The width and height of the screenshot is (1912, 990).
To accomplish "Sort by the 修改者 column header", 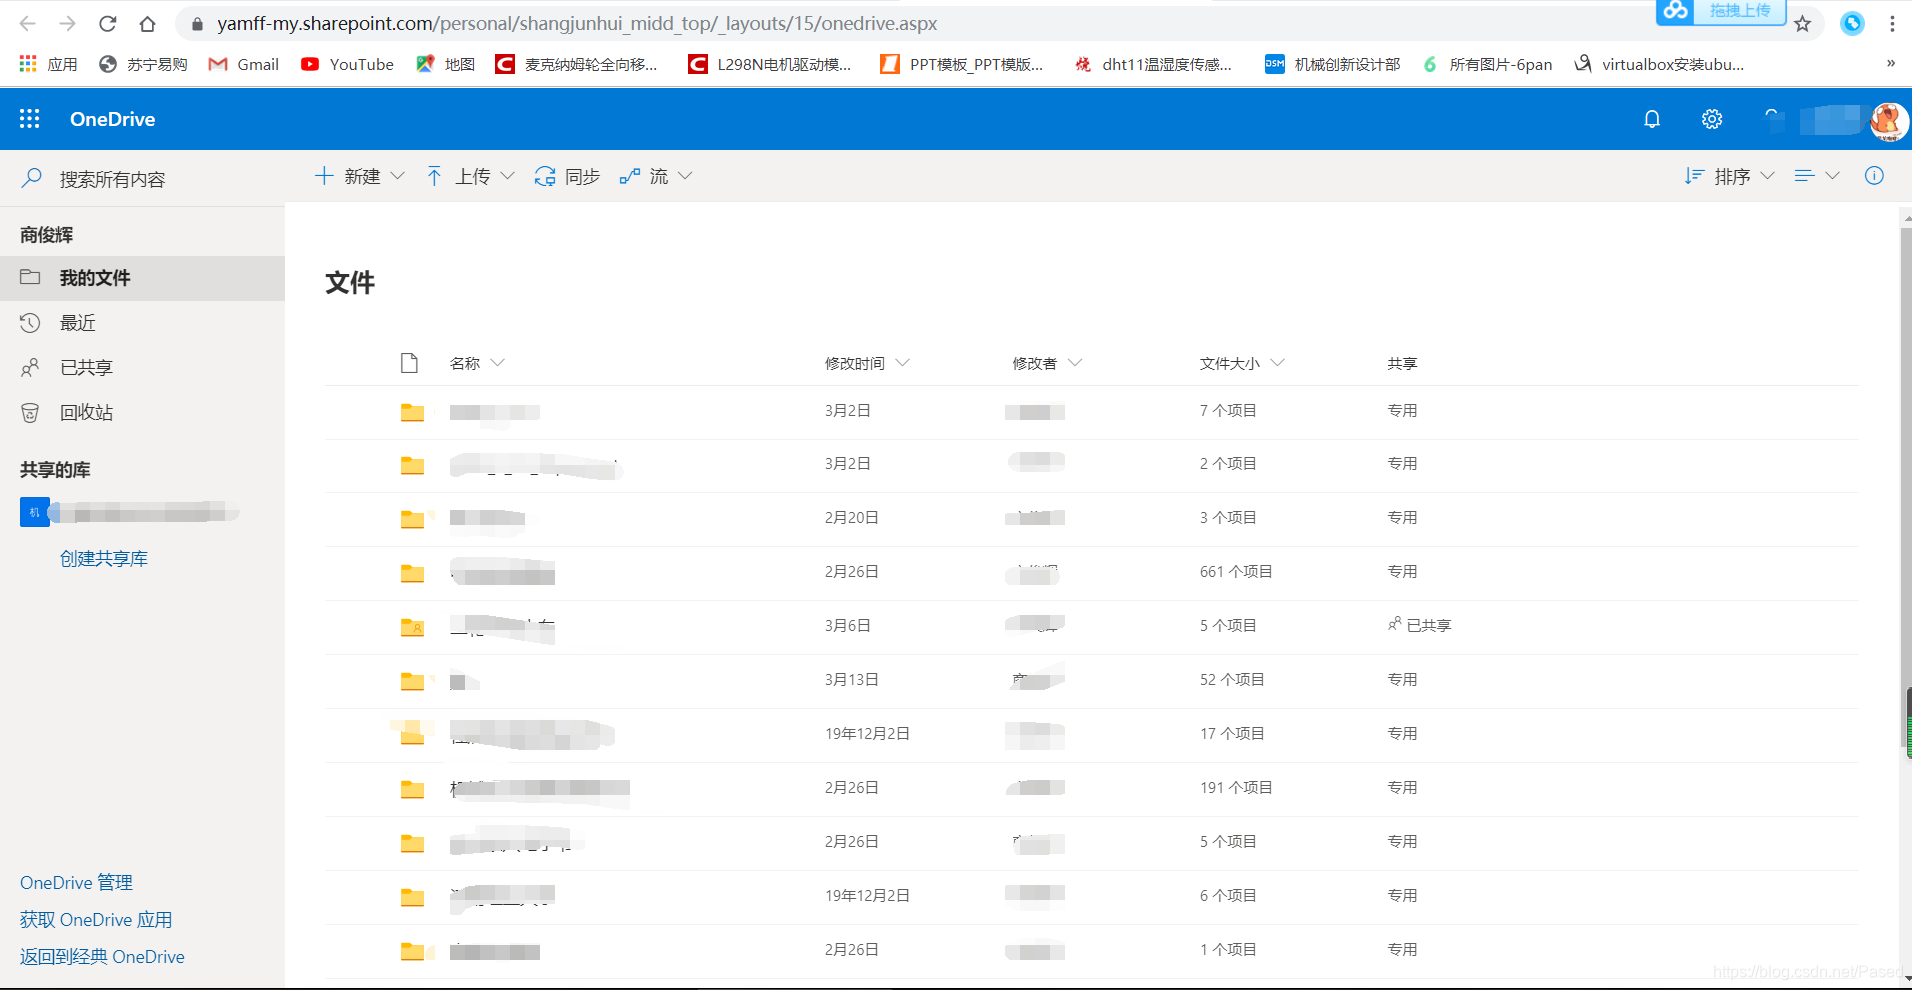I will [x=1046, y=363].
